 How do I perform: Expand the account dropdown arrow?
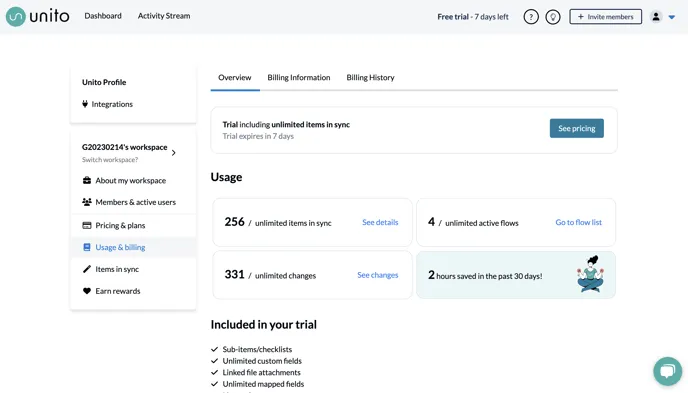672,17
